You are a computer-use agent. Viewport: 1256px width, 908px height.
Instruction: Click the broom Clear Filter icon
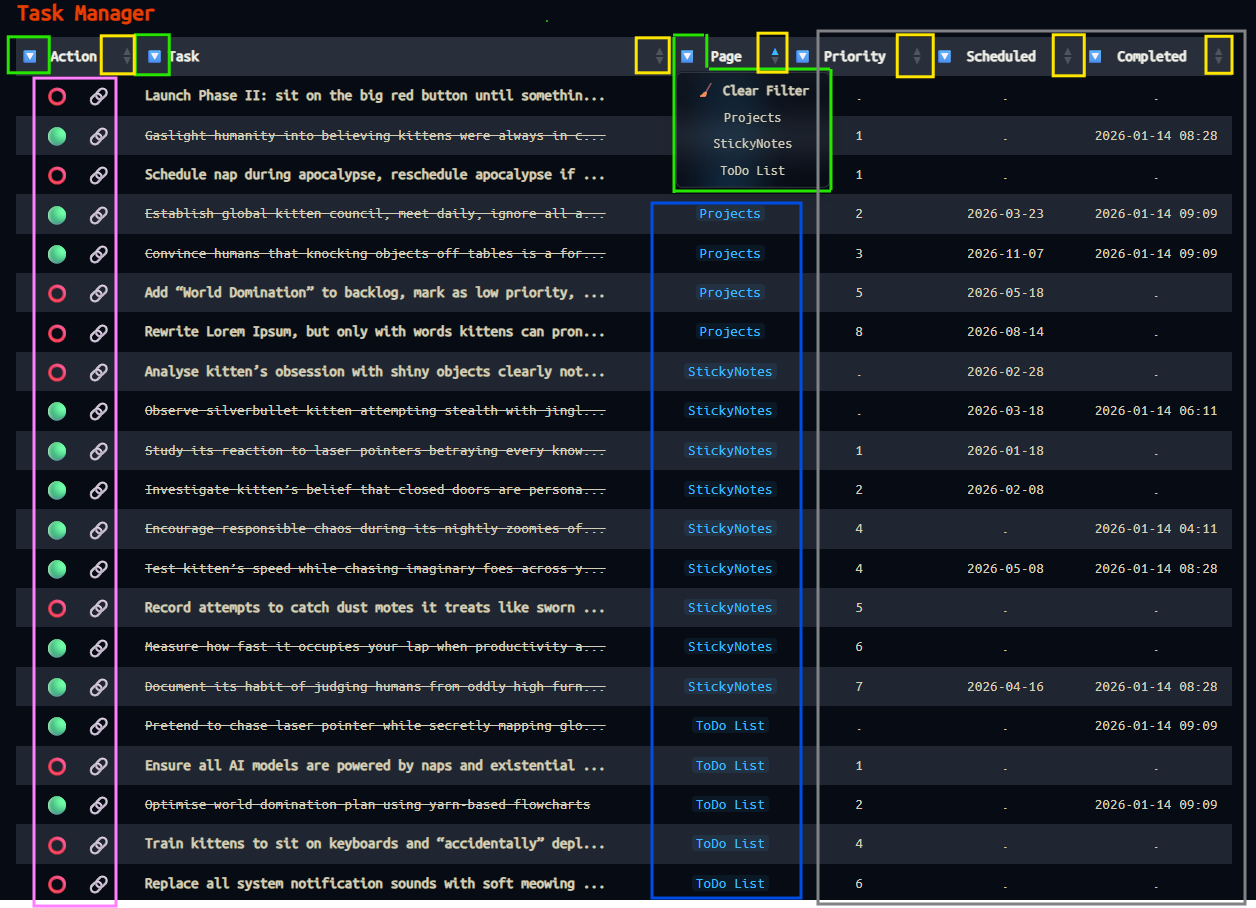tap(706, 90)
